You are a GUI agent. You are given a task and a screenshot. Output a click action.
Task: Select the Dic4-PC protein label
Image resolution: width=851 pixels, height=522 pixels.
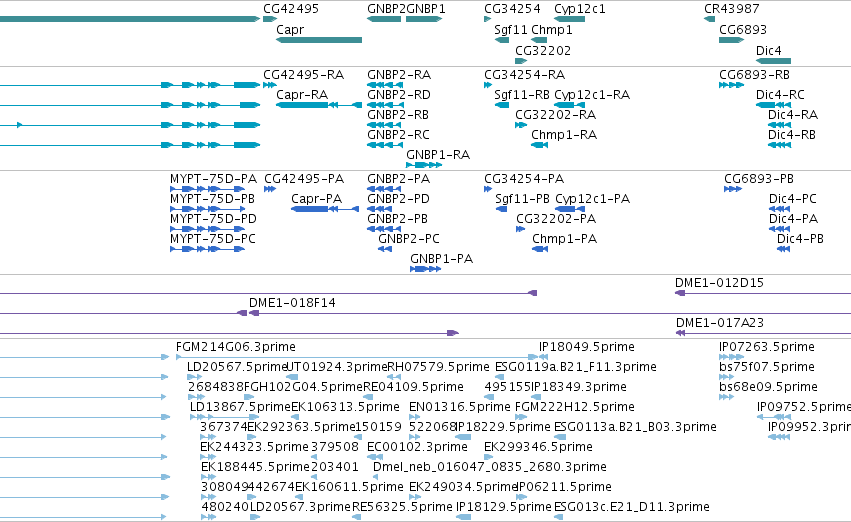click(792, 199)
